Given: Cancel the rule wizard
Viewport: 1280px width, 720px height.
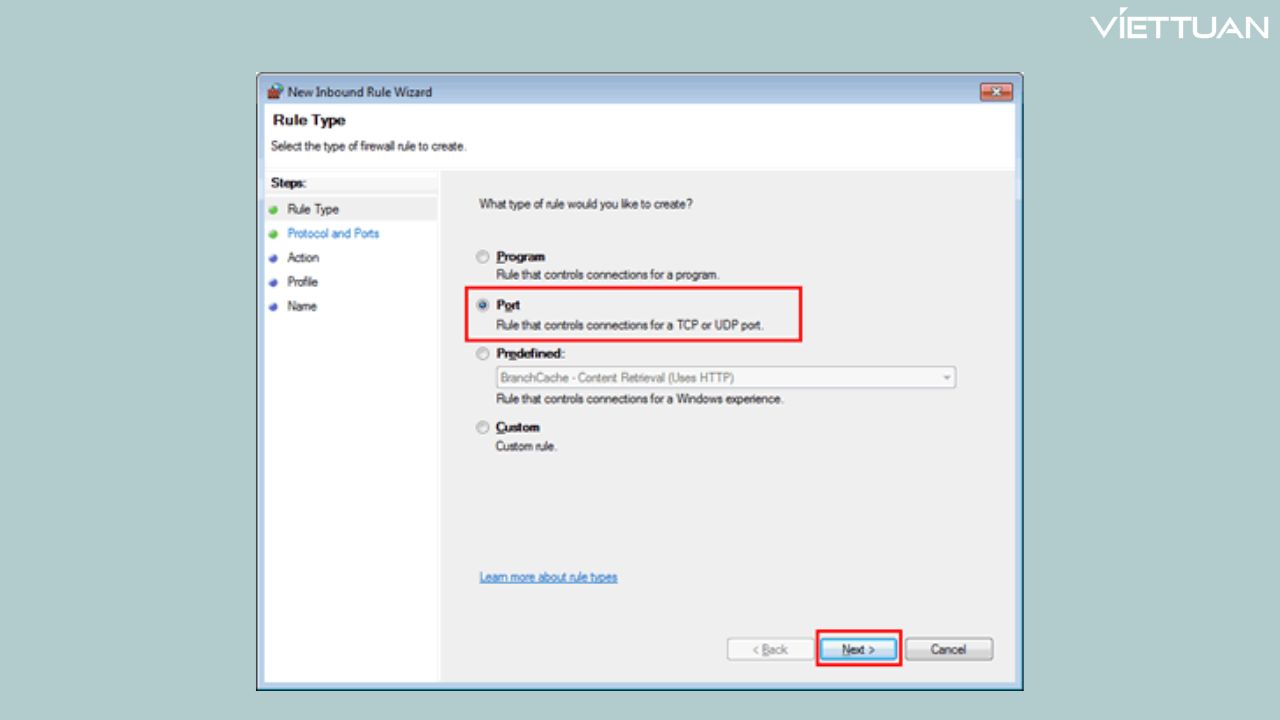Looking at the screenshot, I should pyautogui.click(x=948, y=649).
